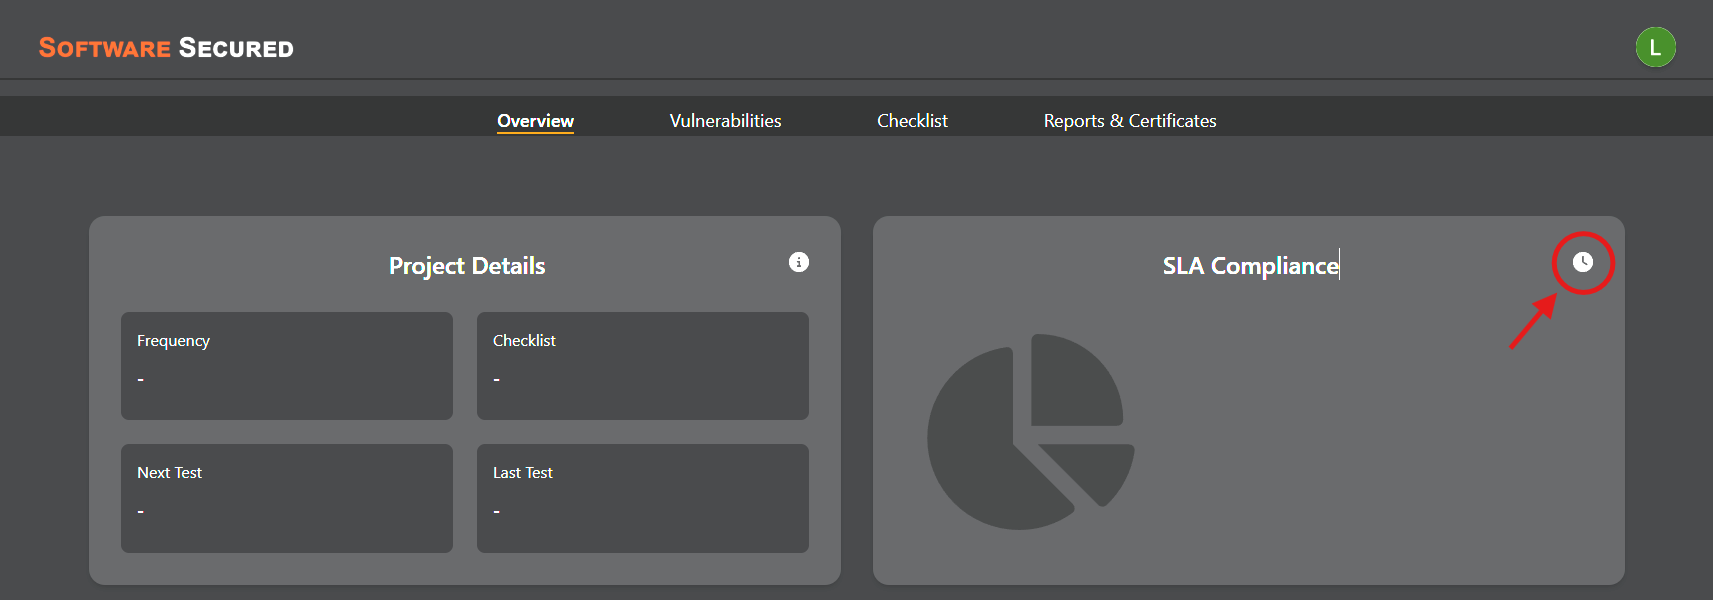Click the dash value under Next Test
The width and height of the screenshot is (1713, 600).
(x=141, y=512)
